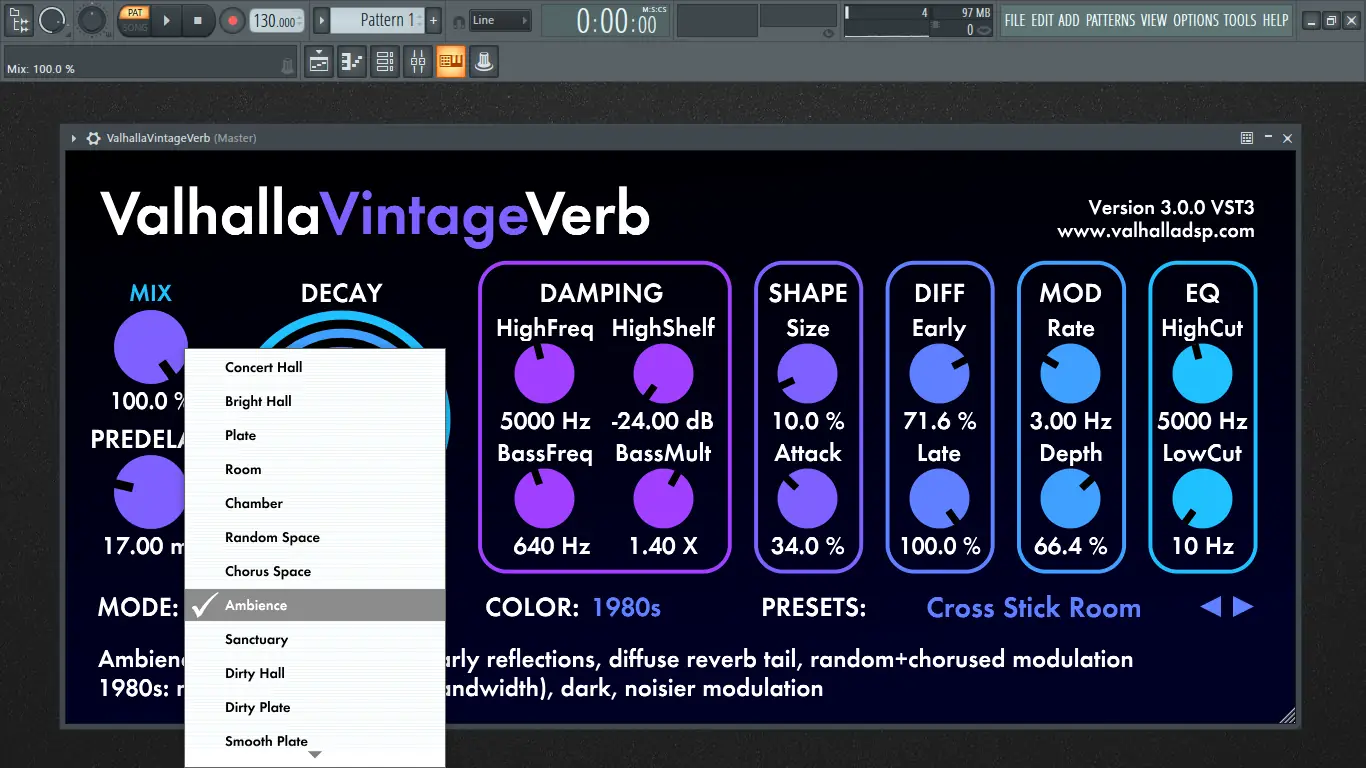Viewport: 1366px width, 768px height.
Task: Open the HELP menu
Action: pyautogui.click(x=1275, y=20)
